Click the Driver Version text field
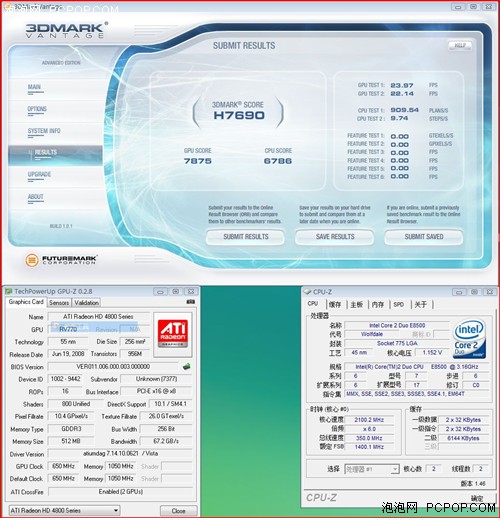The width and height of the screenshot is (500, 518). coord(120,453)
